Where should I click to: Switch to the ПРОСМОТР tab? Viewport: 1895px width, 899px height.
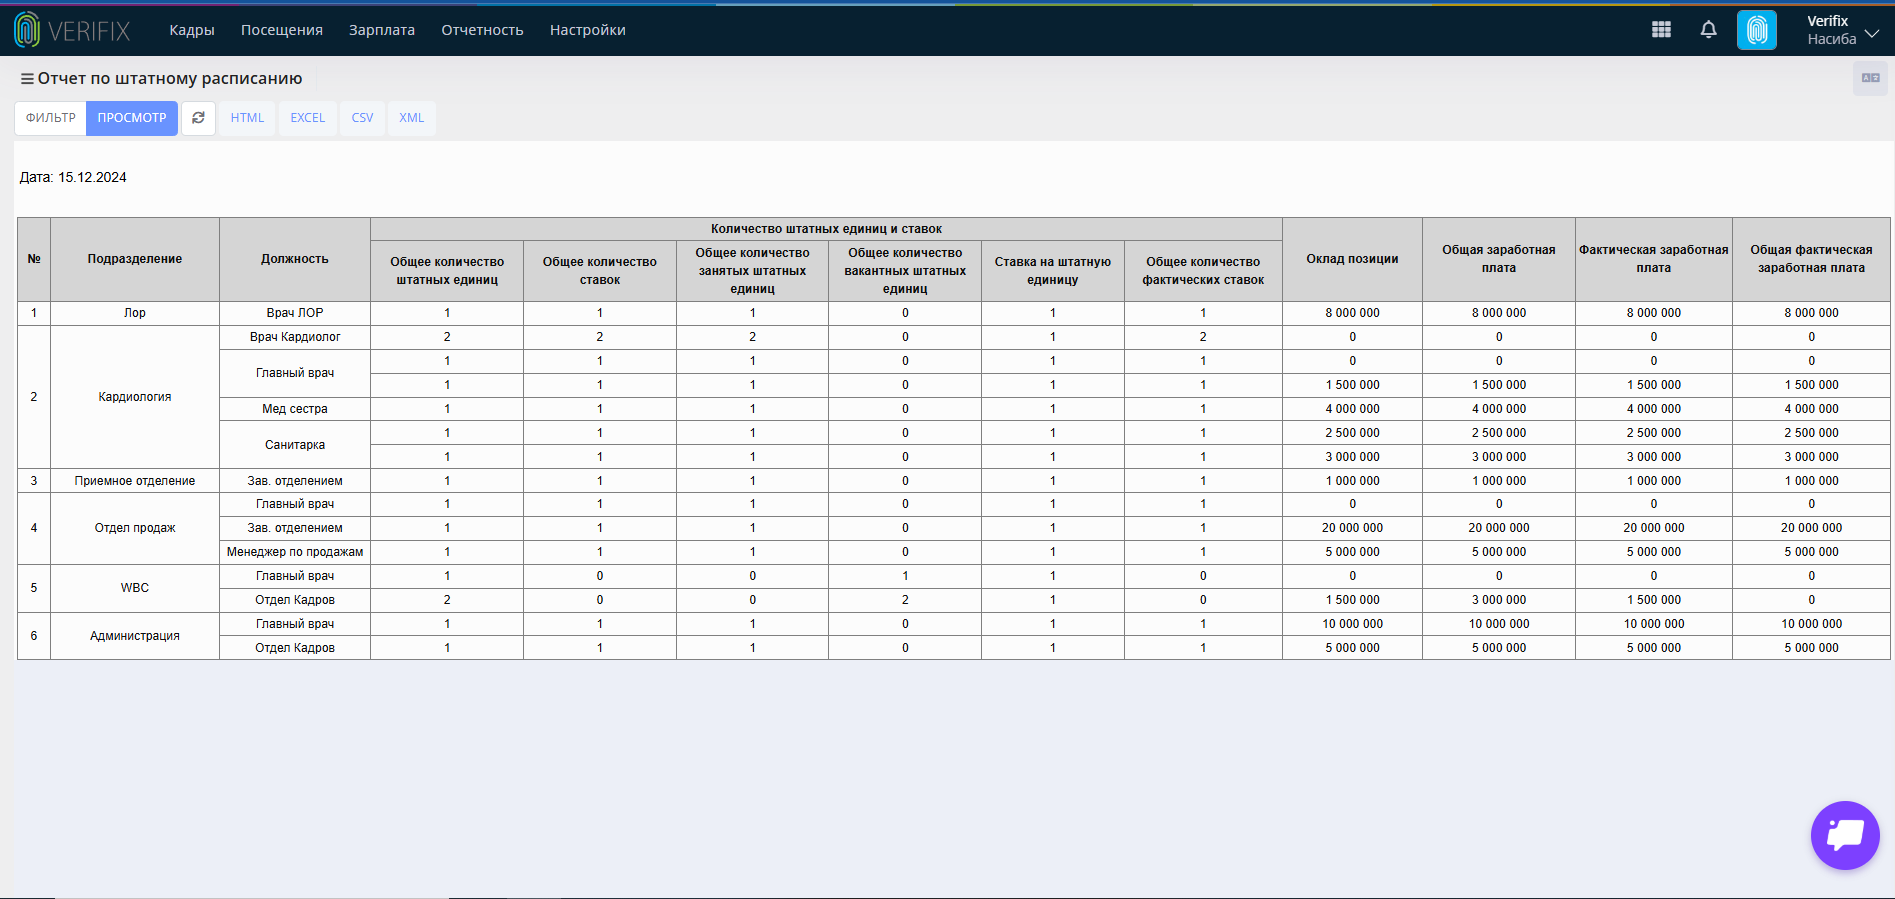[132, 118]
